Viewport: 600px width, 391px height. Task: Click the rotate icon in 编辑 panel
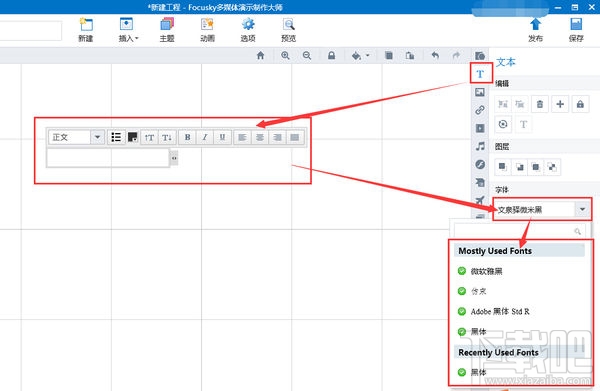pyautogui.click(x=503, y=124)
